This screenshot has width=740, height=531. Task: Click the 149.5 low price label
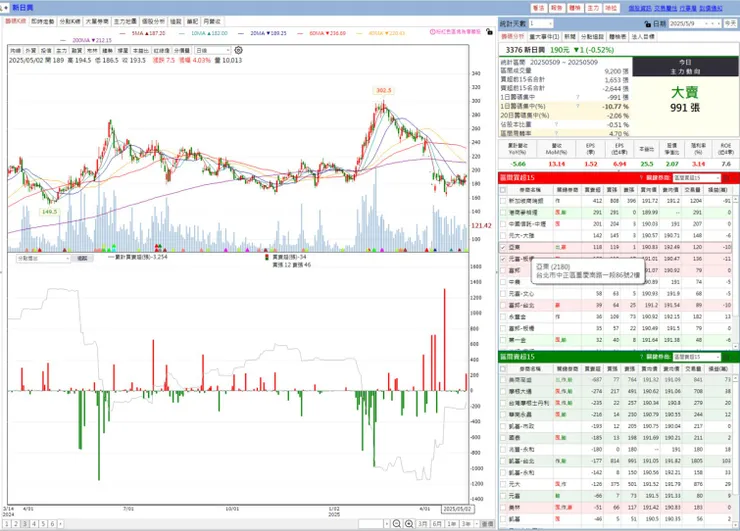[x=49, y=212]
